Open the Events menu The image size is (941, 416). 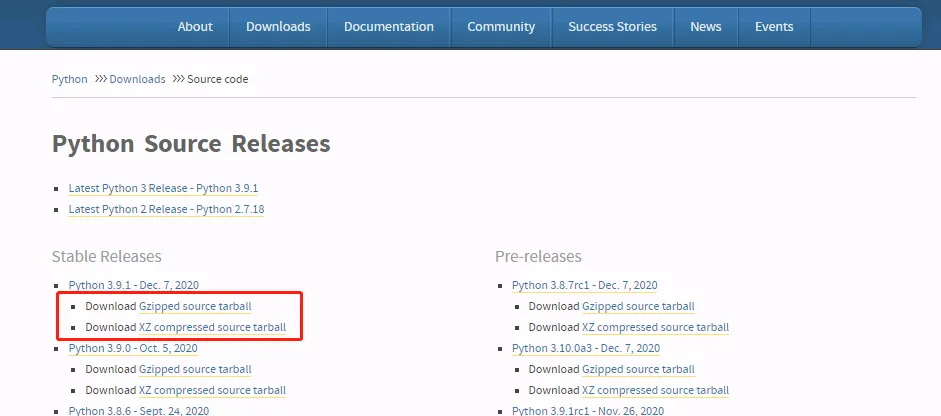click(x=774, y=27)
